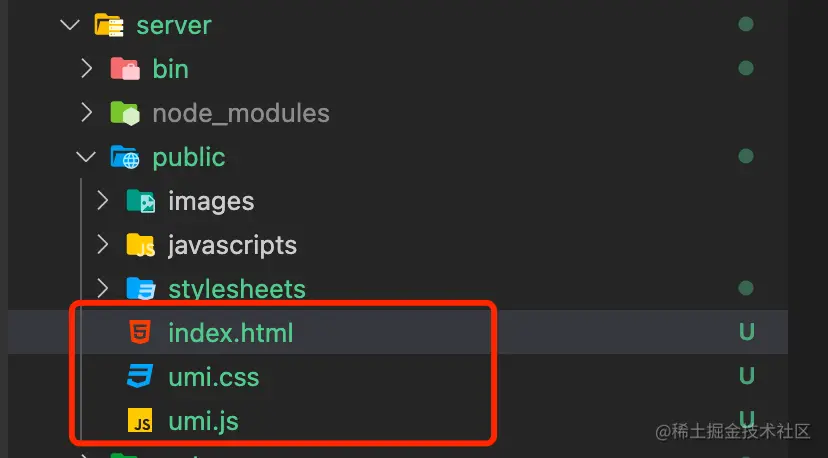Image resolution: width=828 pixels, height=458 pixels.
Task: Click the stylesheets folder icon
Action: (141, 289)
